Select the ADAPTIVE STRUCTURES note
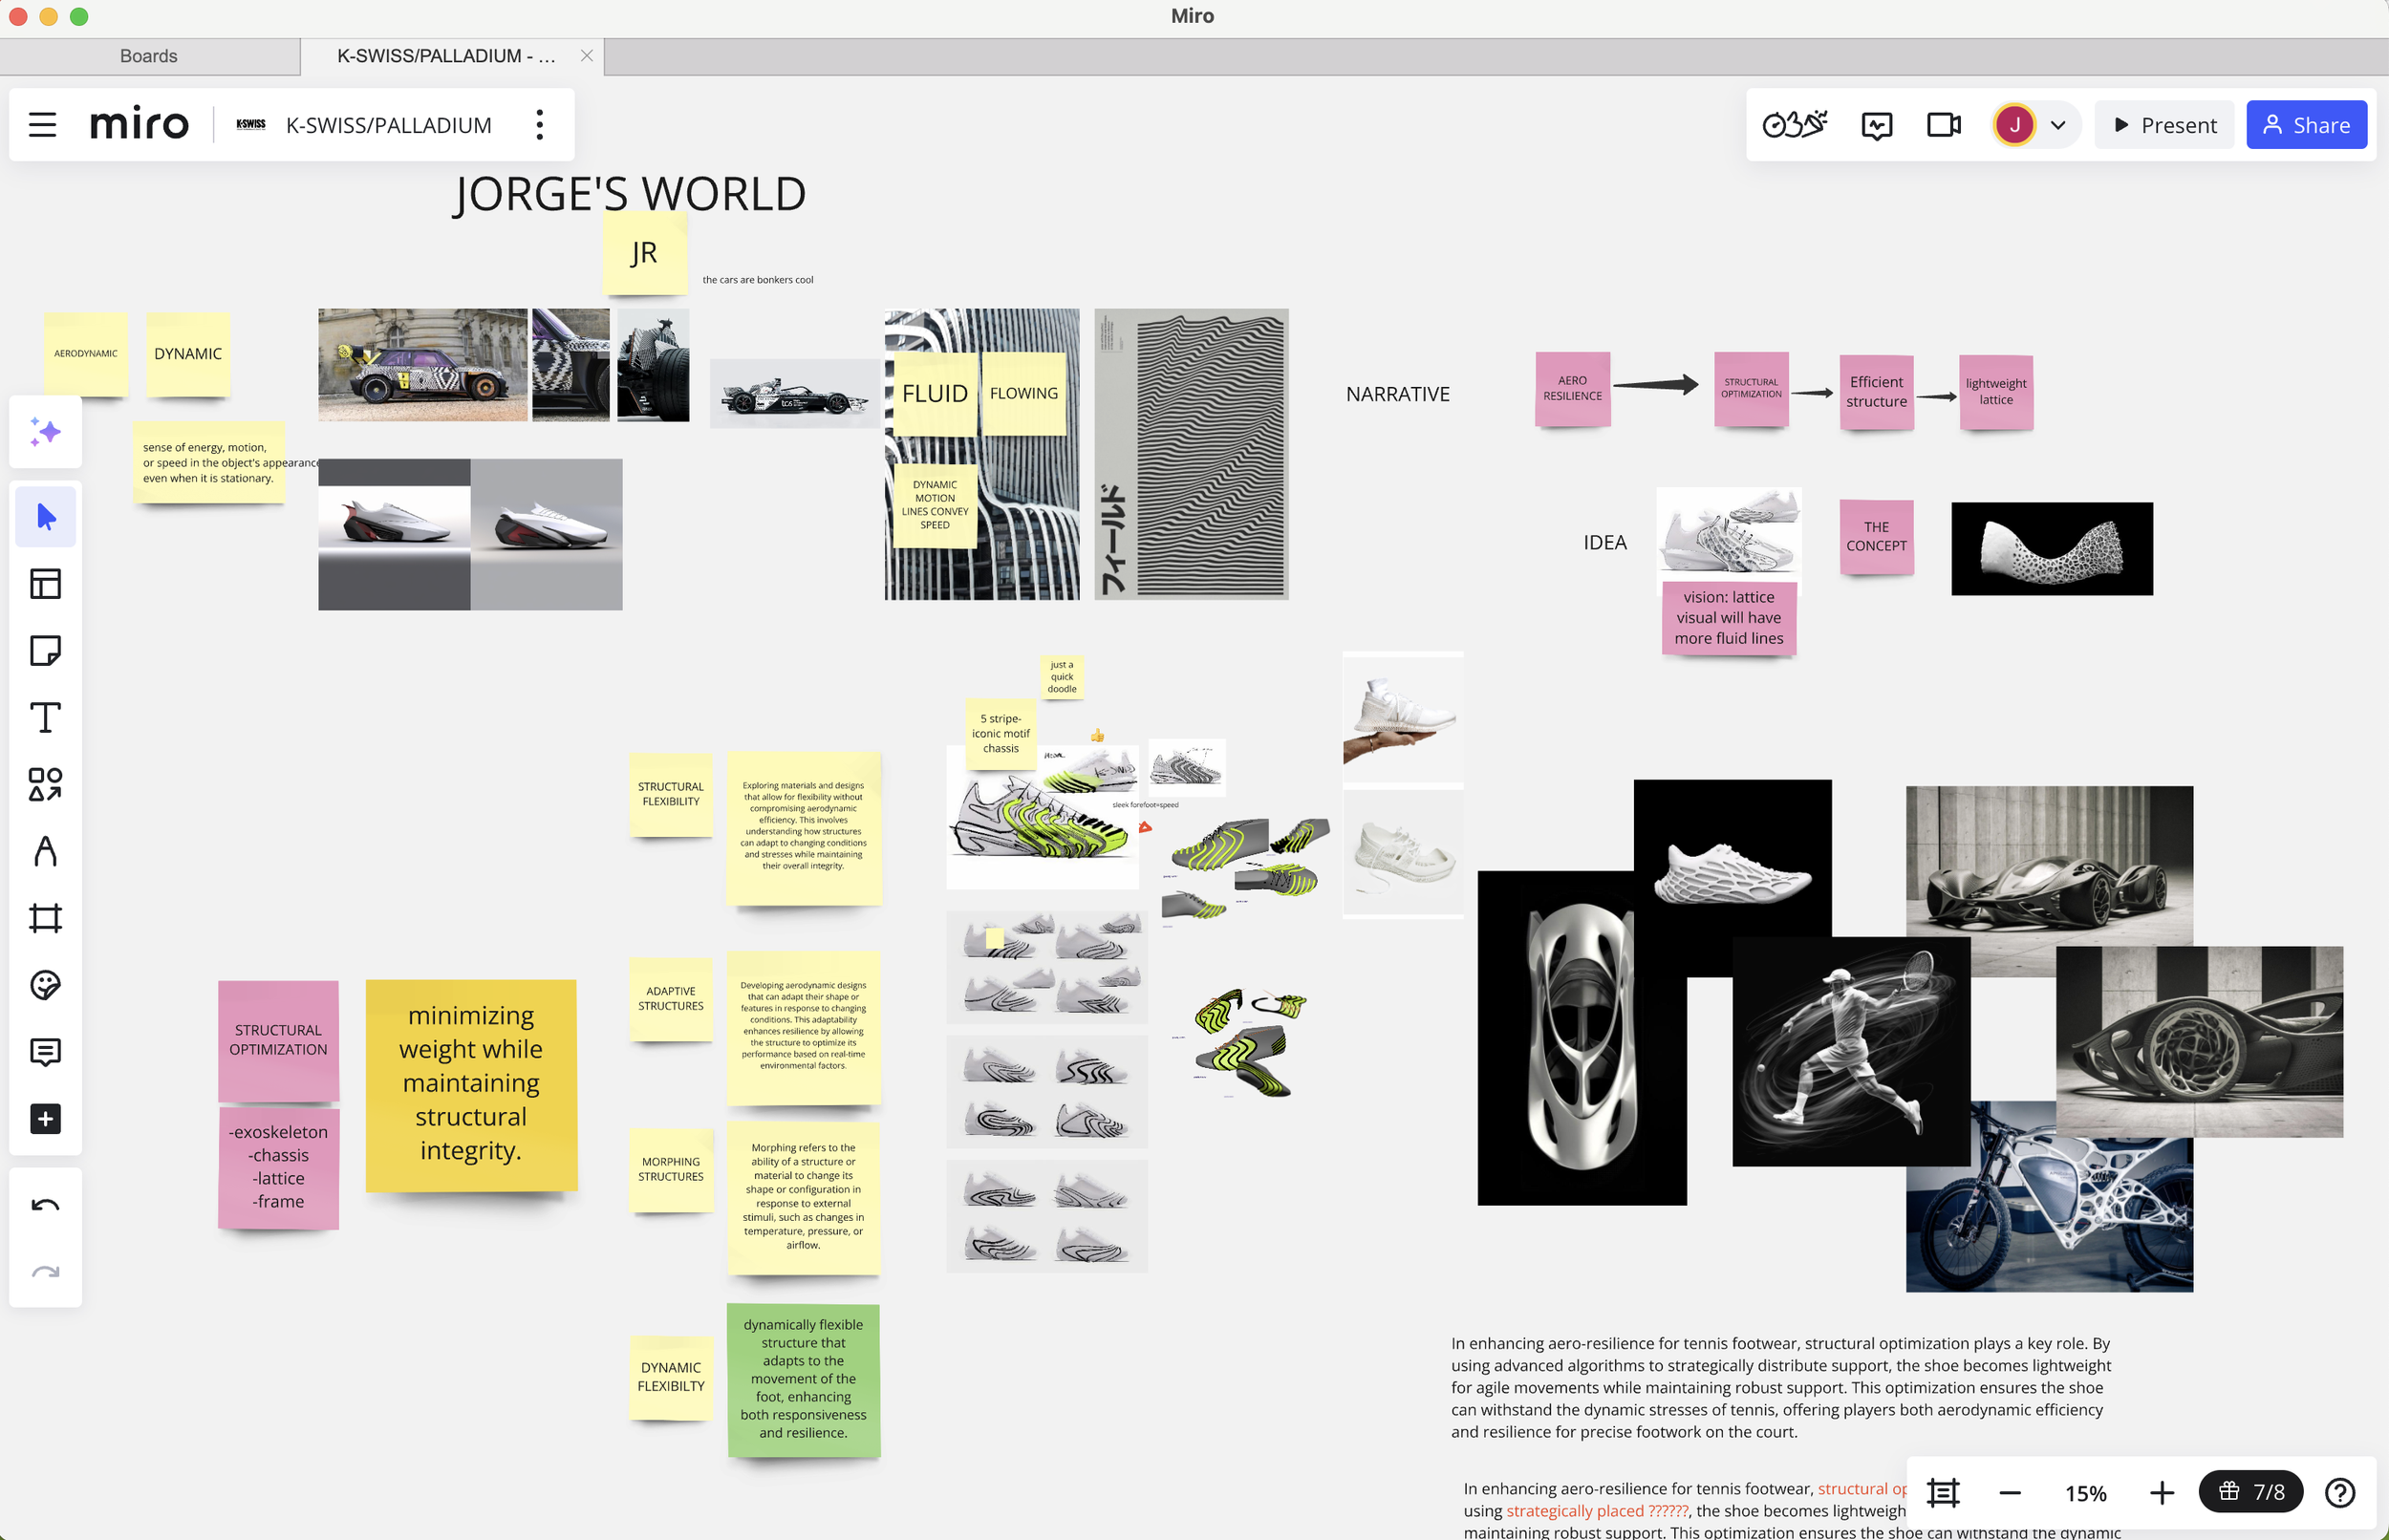 coord(671,999)
